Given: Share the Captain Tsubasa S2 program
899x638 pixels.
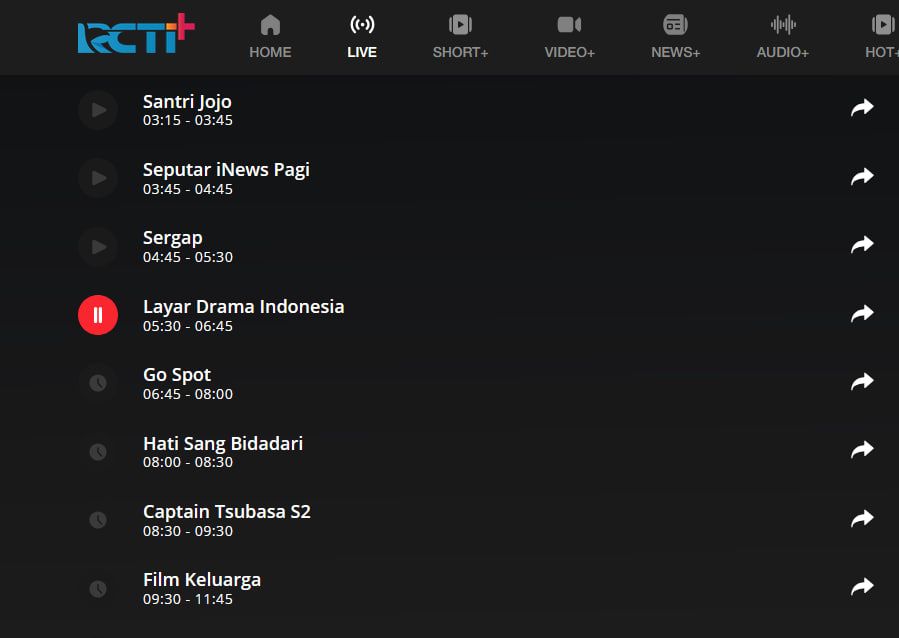Looking at the screenshot, I should [x=861, y=519].
